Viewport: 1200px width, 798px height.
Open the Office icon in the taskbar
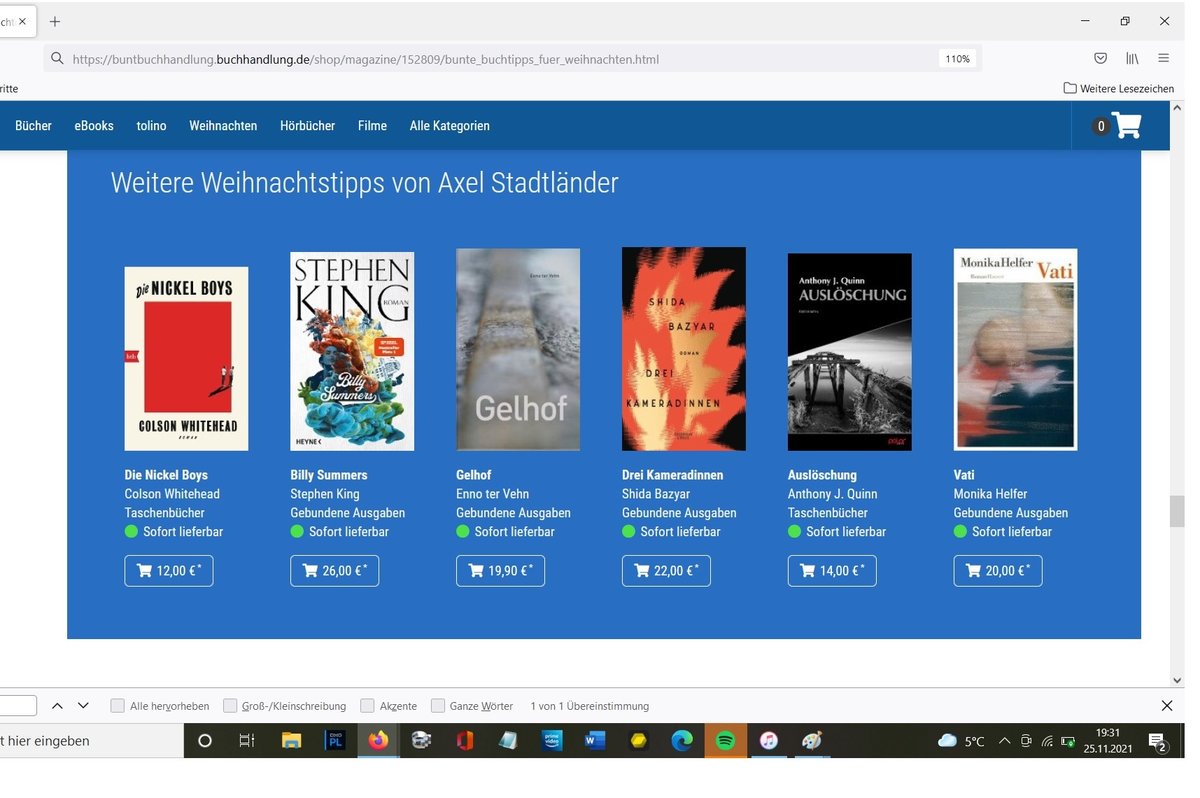464,741
